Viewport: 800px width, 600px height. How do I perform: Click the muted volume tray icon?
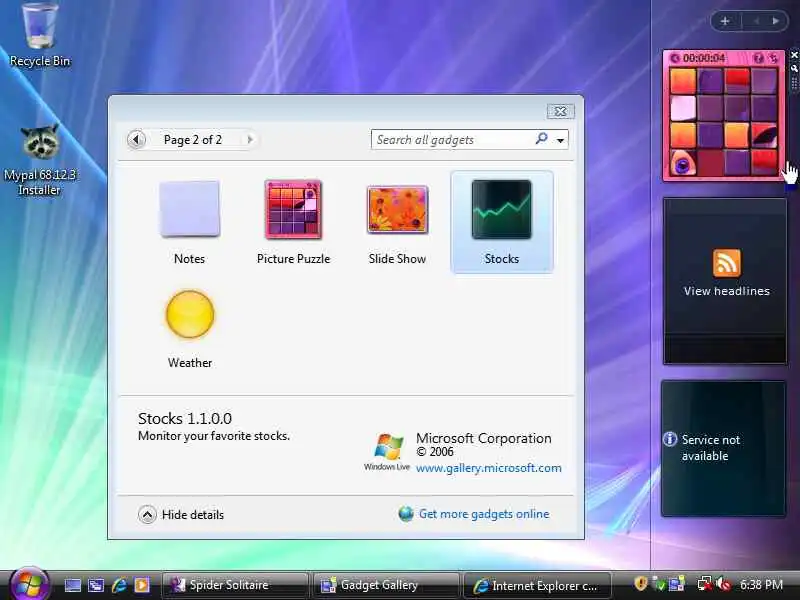723,584
